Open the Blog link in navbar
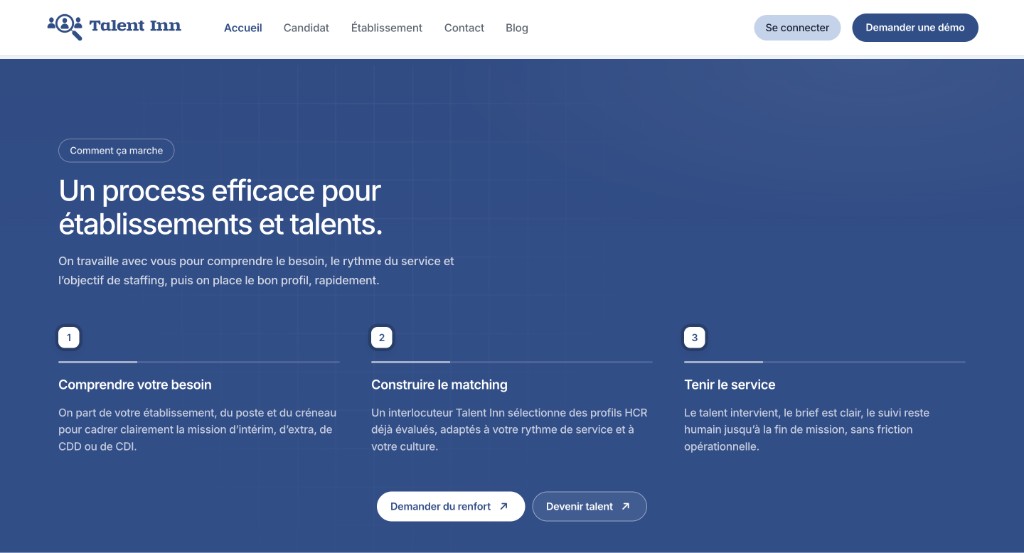The width and height of the screenshot is (1024, 553). (517, 28)
